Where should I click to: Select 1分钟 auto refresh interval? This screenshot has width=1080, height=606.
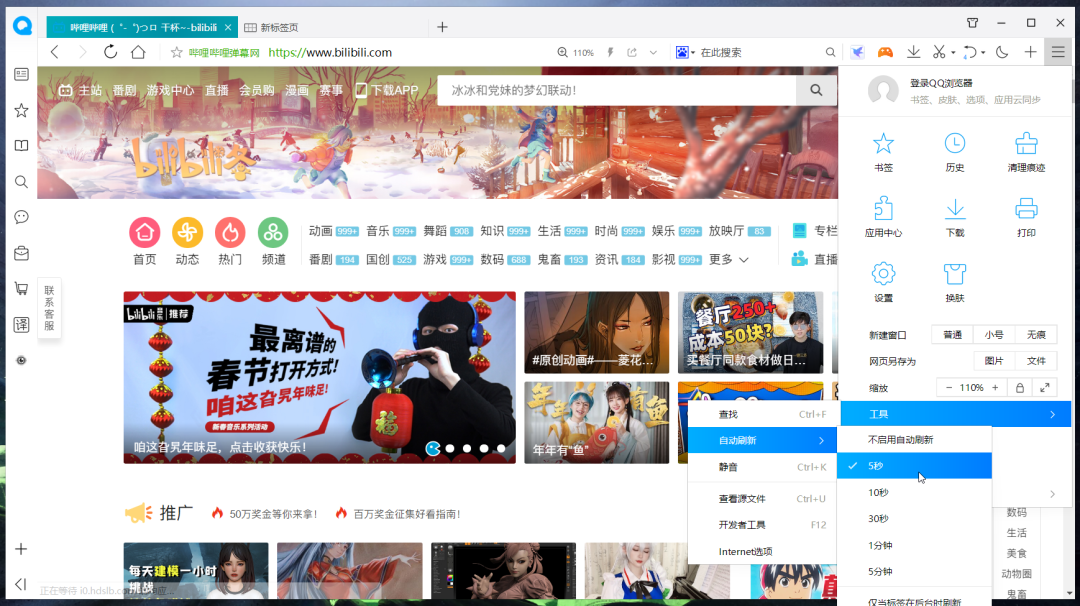[915, 545]
